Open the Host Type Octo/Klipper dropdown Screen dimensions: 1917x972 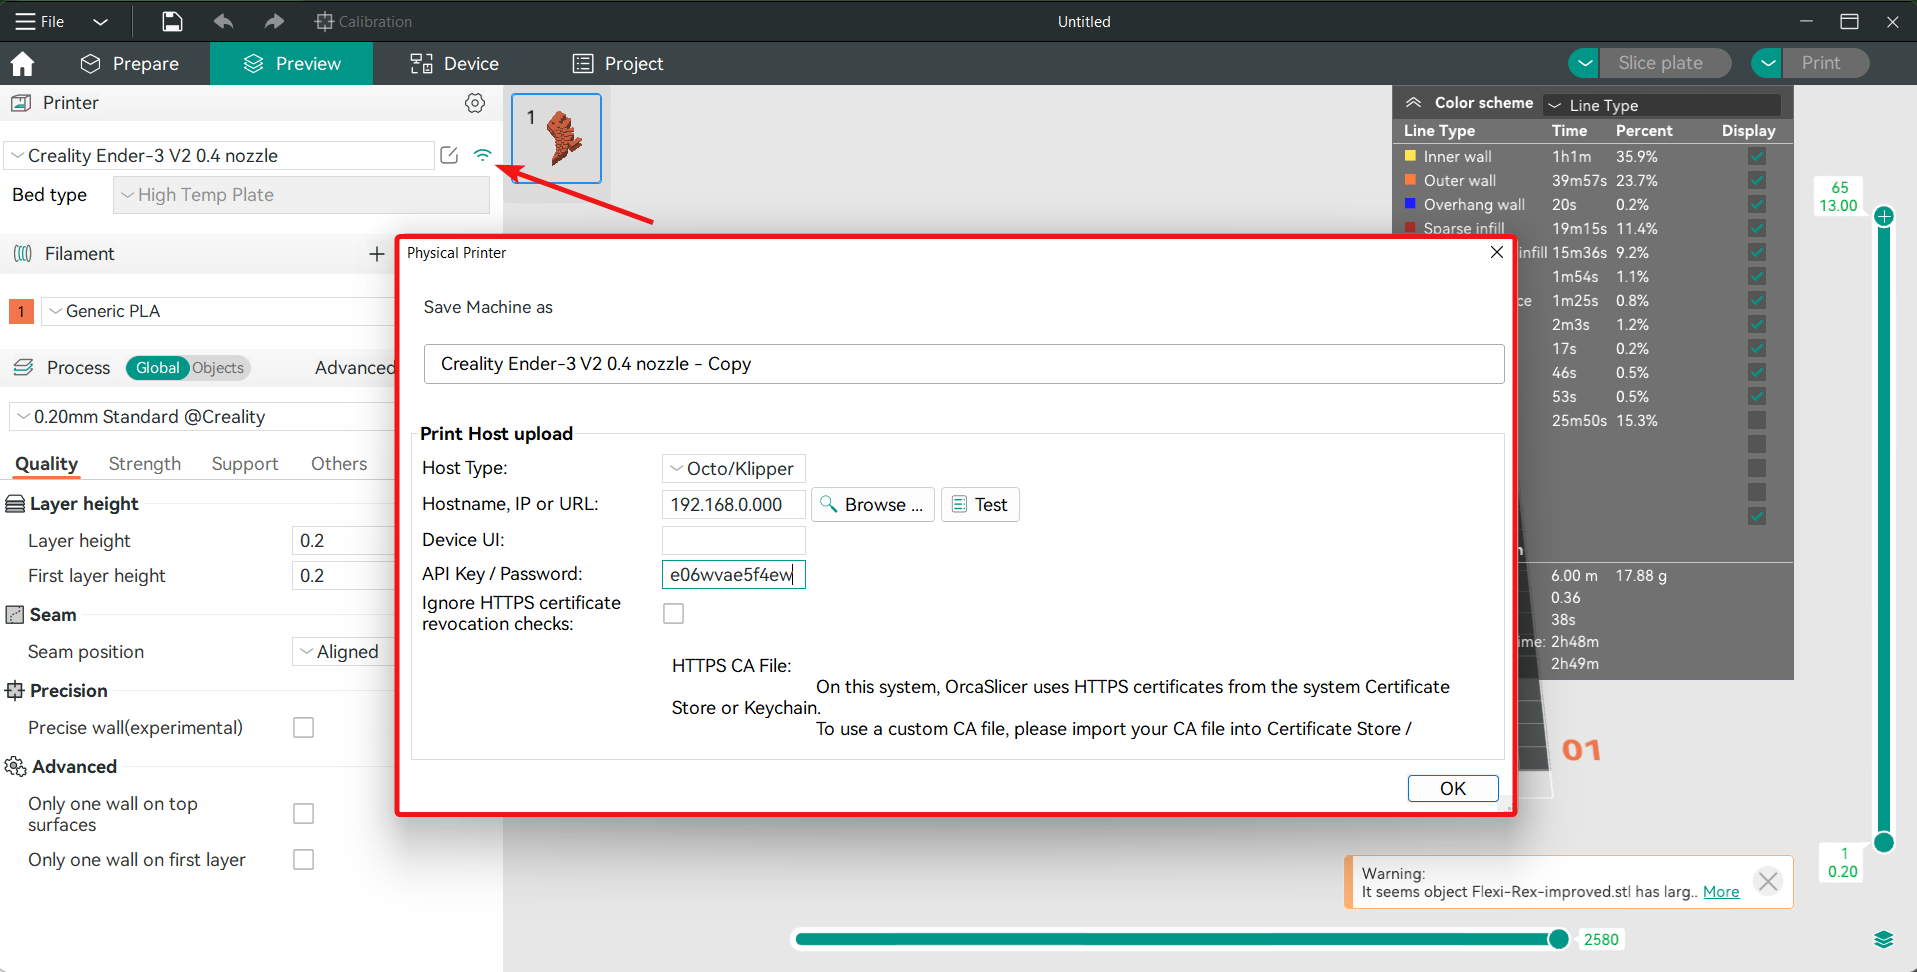pyautogui.click(x=734, y=469)
